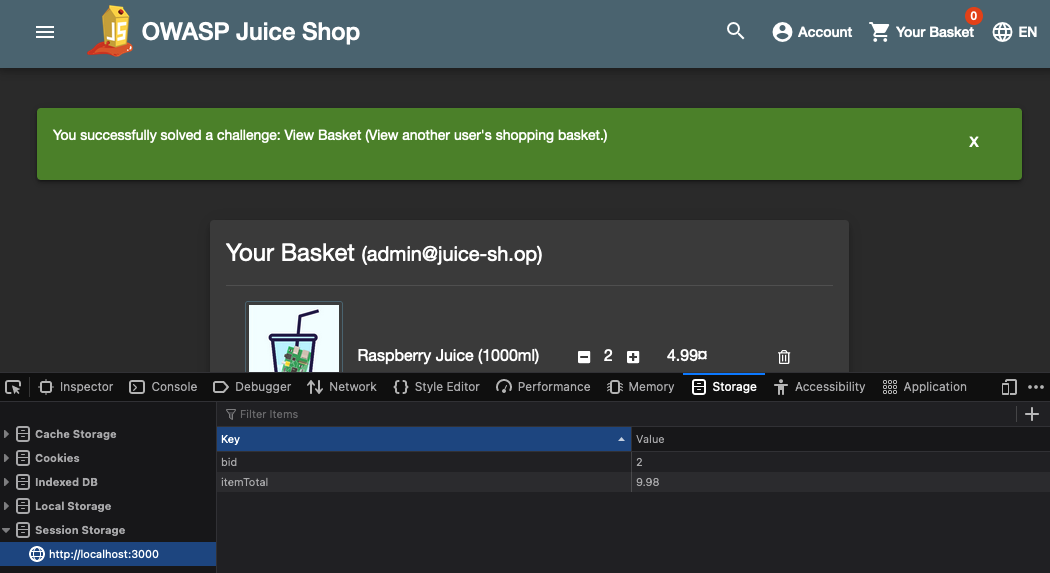Open the search magnifier icon
Screen dimensions: 1050x573
(735, 31)
